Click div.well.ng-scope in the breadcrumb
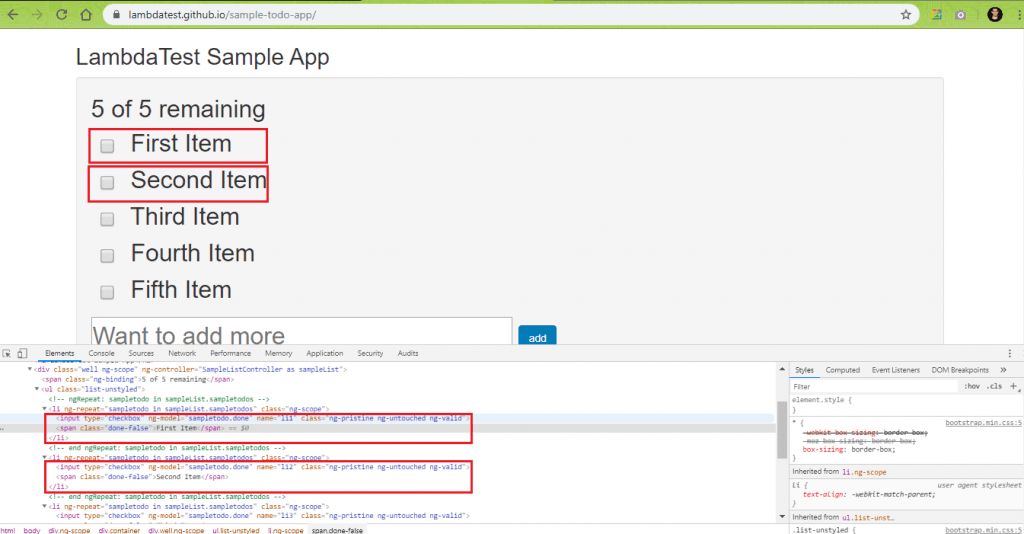Viewport: 1024px width, 534px height. 176,530
